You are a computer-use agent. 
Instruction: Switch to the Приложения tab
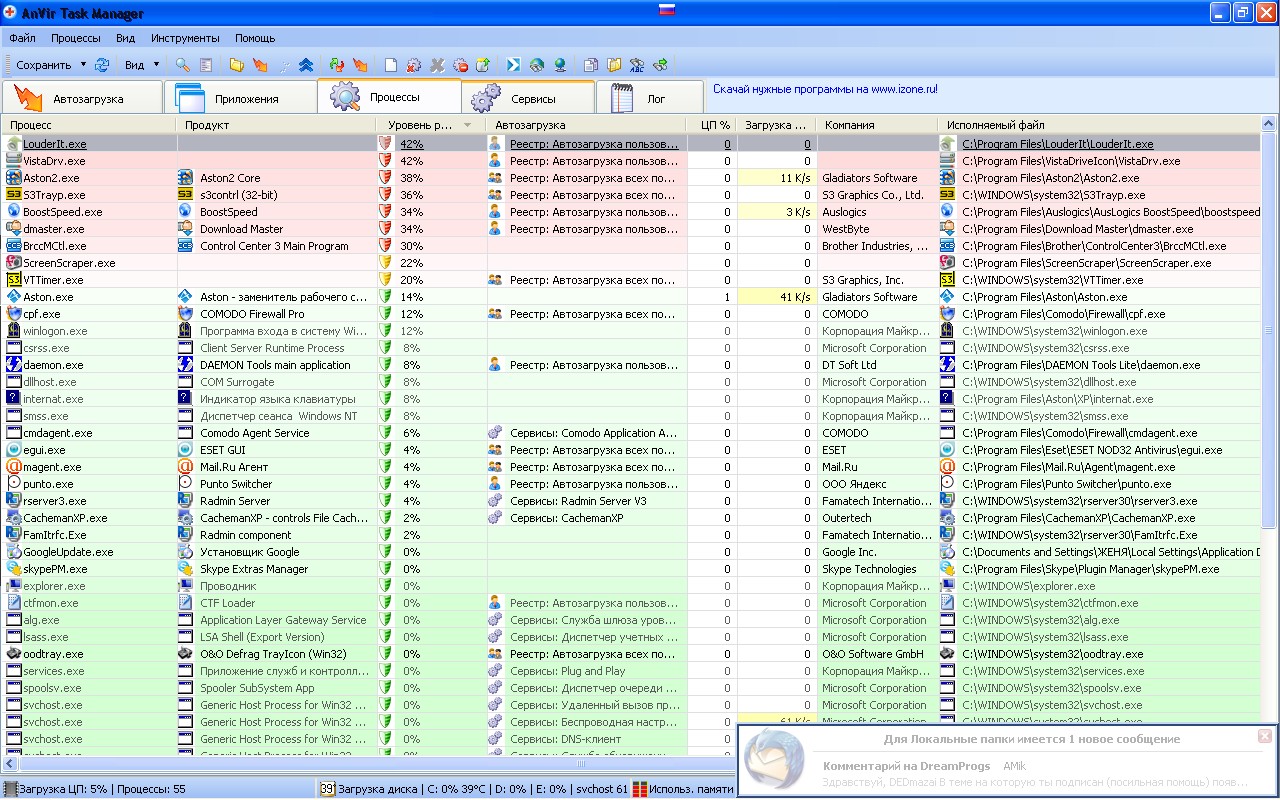pyautogui.click(x=239, y=98)
